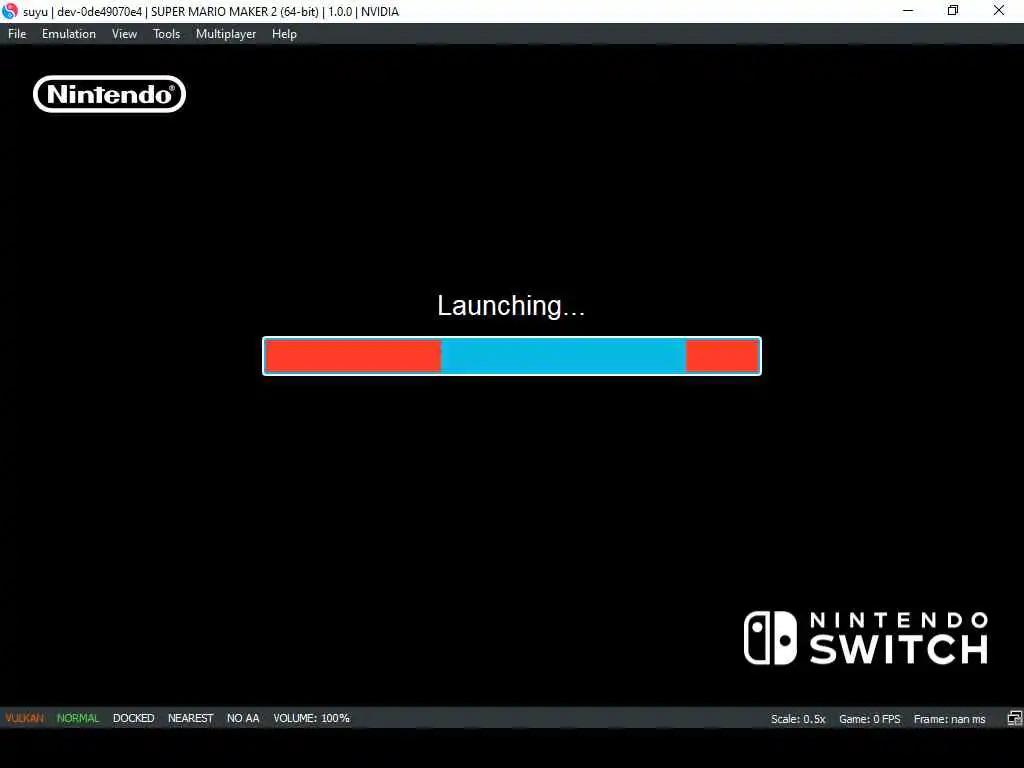This screenshot has width=1024, height=768.
Task: Click the Game: 0 FPS status text
Action: (869, 719)
